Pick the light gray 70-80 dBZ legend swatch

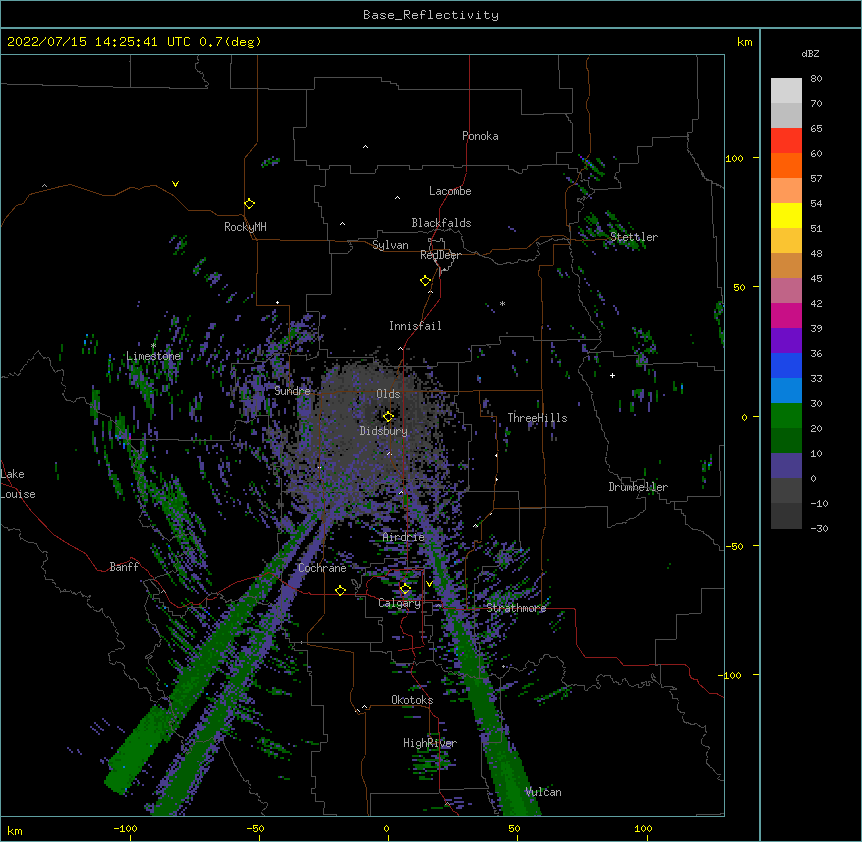[786, 91]
